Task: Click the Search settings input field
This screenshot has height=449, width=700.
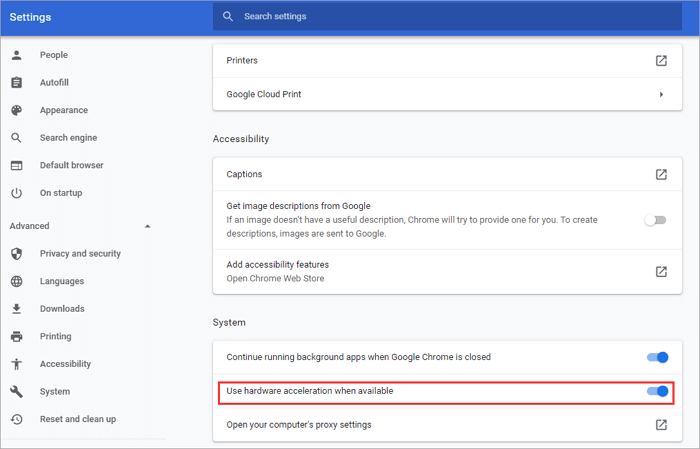Action: click(450, 17)
